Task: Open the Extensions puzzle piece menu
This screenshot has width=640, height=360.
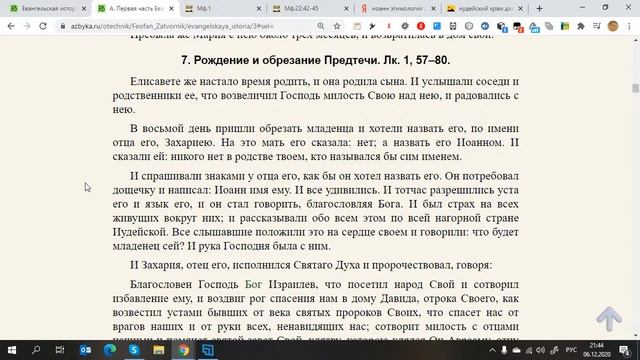Action: coord(580,26)
